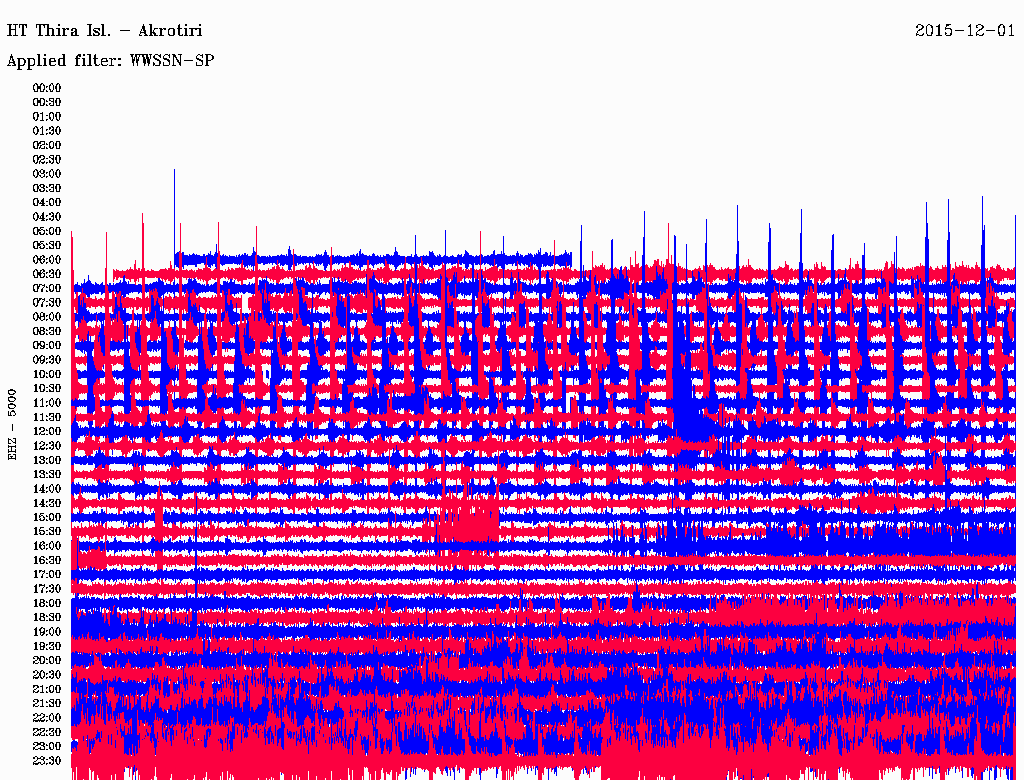Select the 15:30 time label
This screenshot has height=780, width=1024.
pos(47,532)
